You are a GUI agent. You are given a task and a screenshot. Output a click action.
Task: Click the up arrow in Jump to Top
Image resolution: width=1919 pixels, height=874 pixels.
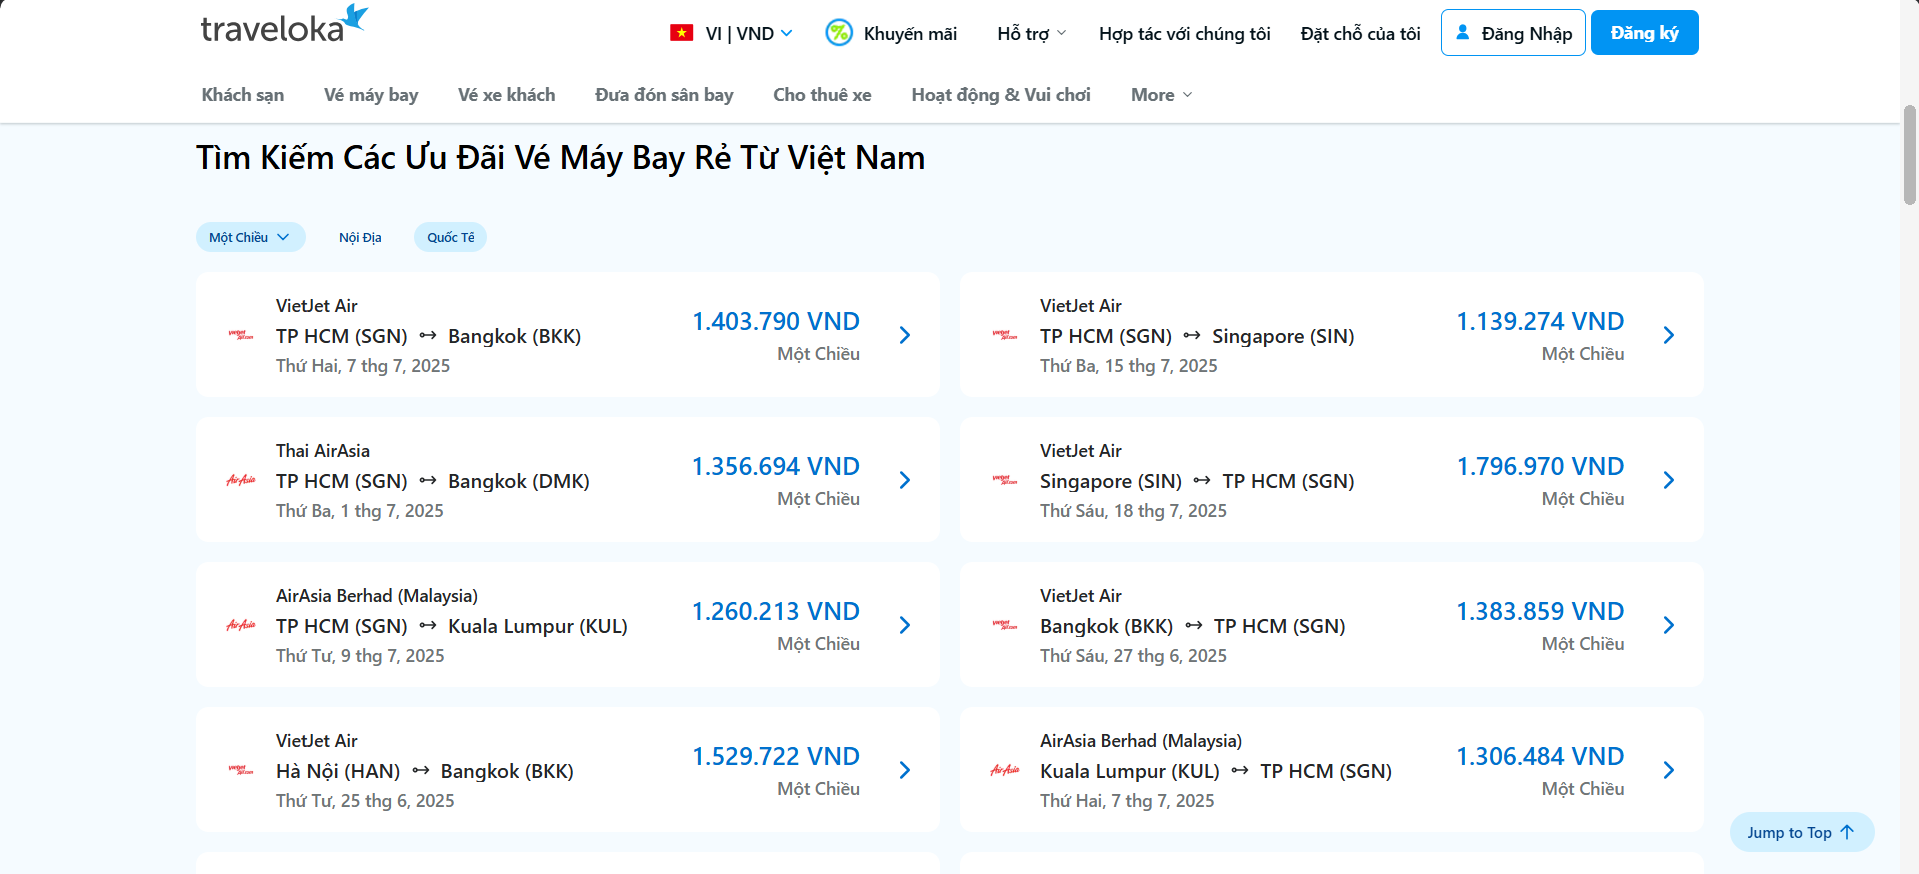coord(1847,832)
